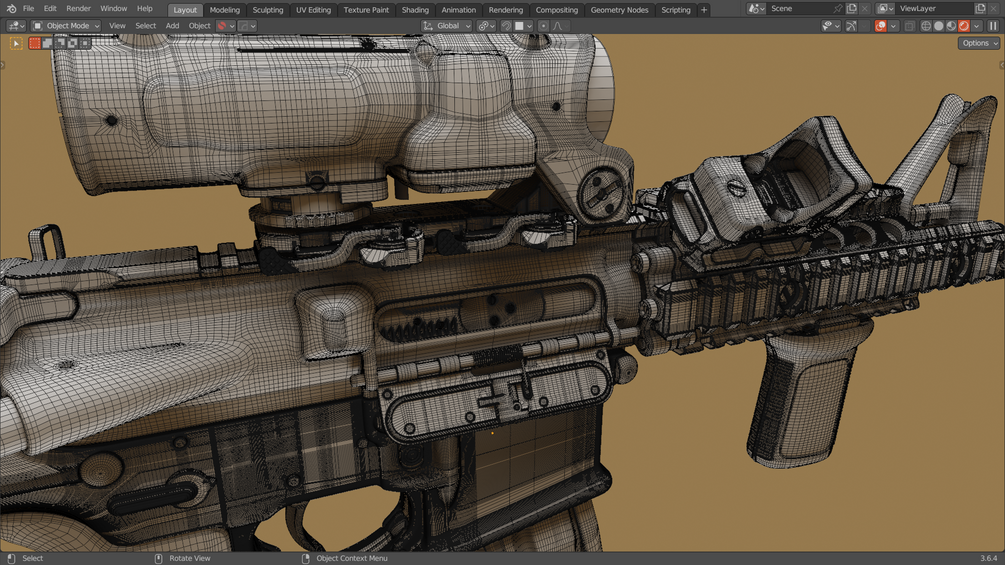Click the "Object Context Menu" status text

[352, 558]
